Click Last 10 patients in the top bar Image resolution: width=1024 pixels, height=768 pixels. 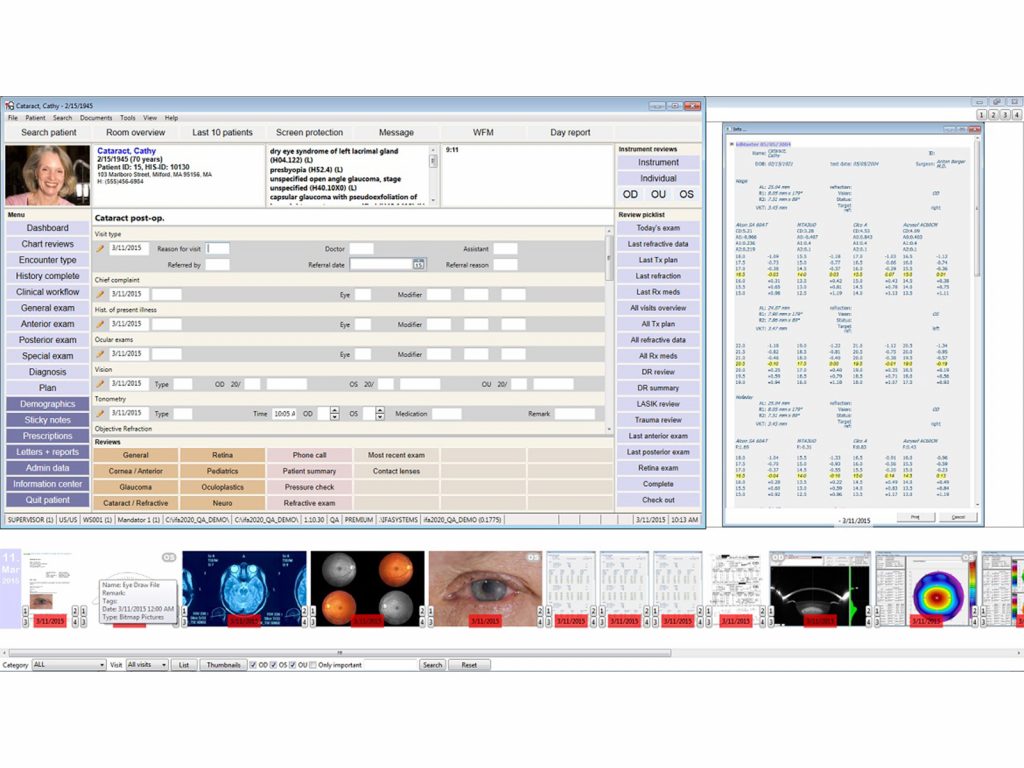tap(219, 131)
